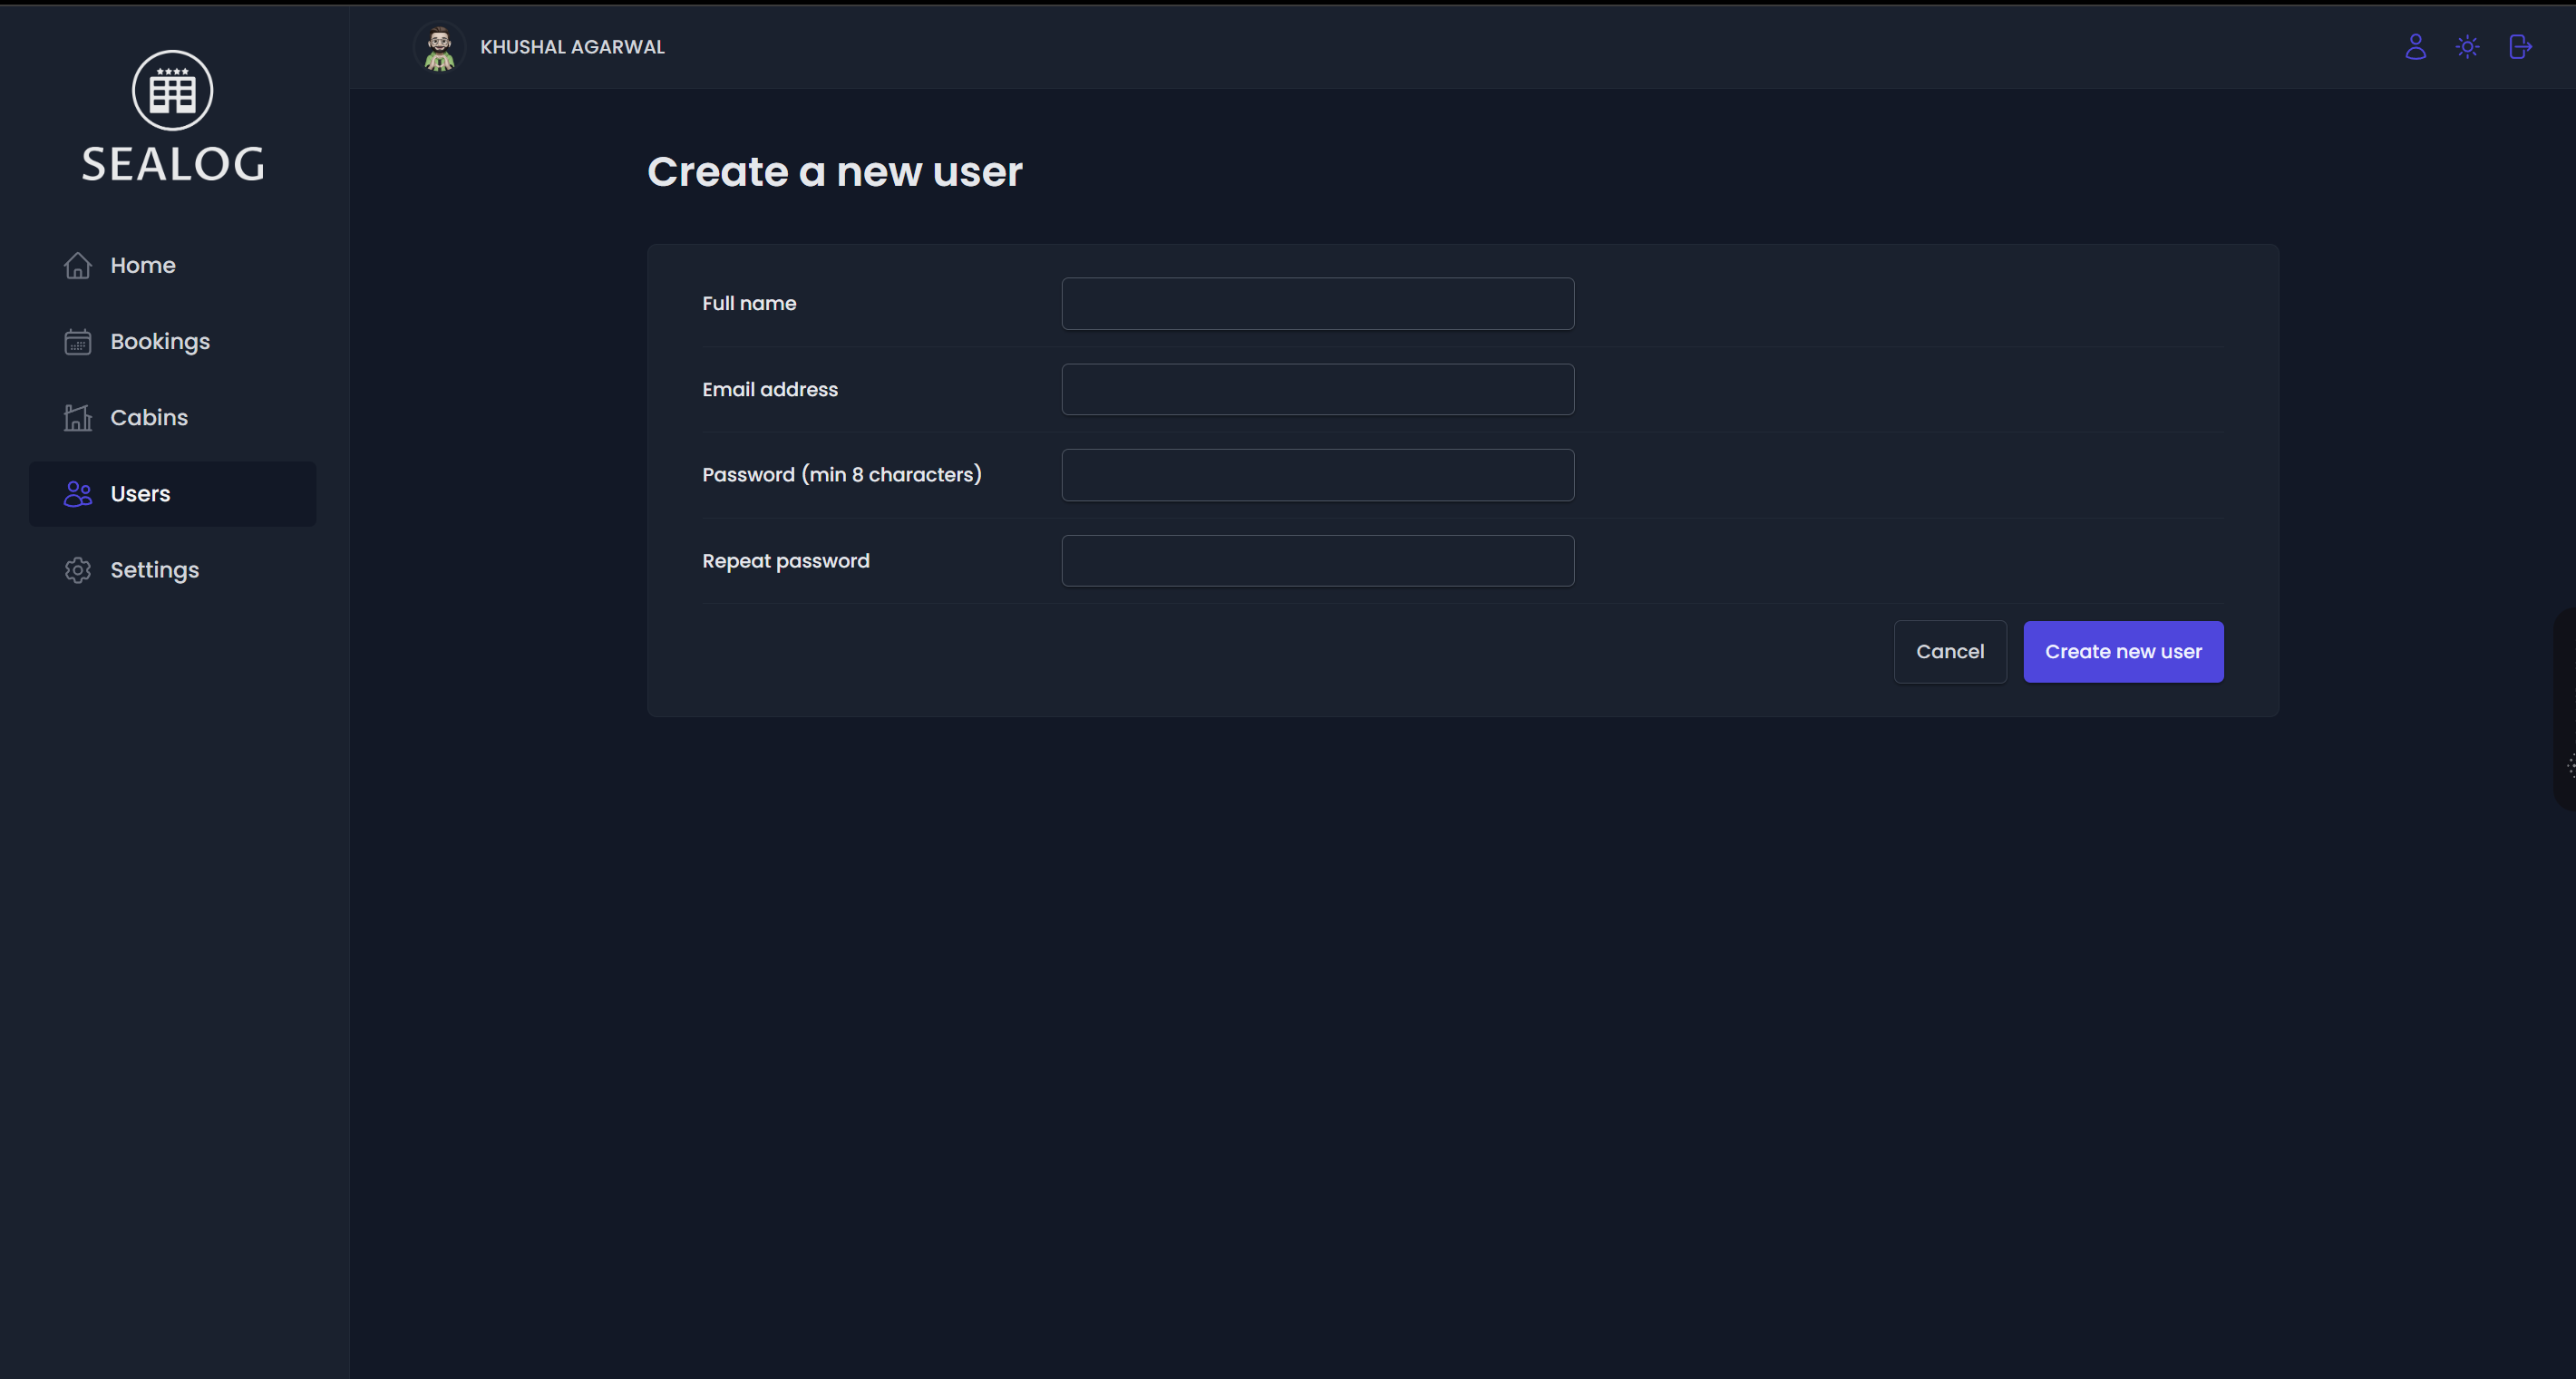Click Khushal Agarwal's avatar picture
The image size is (2576, 1379).
pos(439,47)
